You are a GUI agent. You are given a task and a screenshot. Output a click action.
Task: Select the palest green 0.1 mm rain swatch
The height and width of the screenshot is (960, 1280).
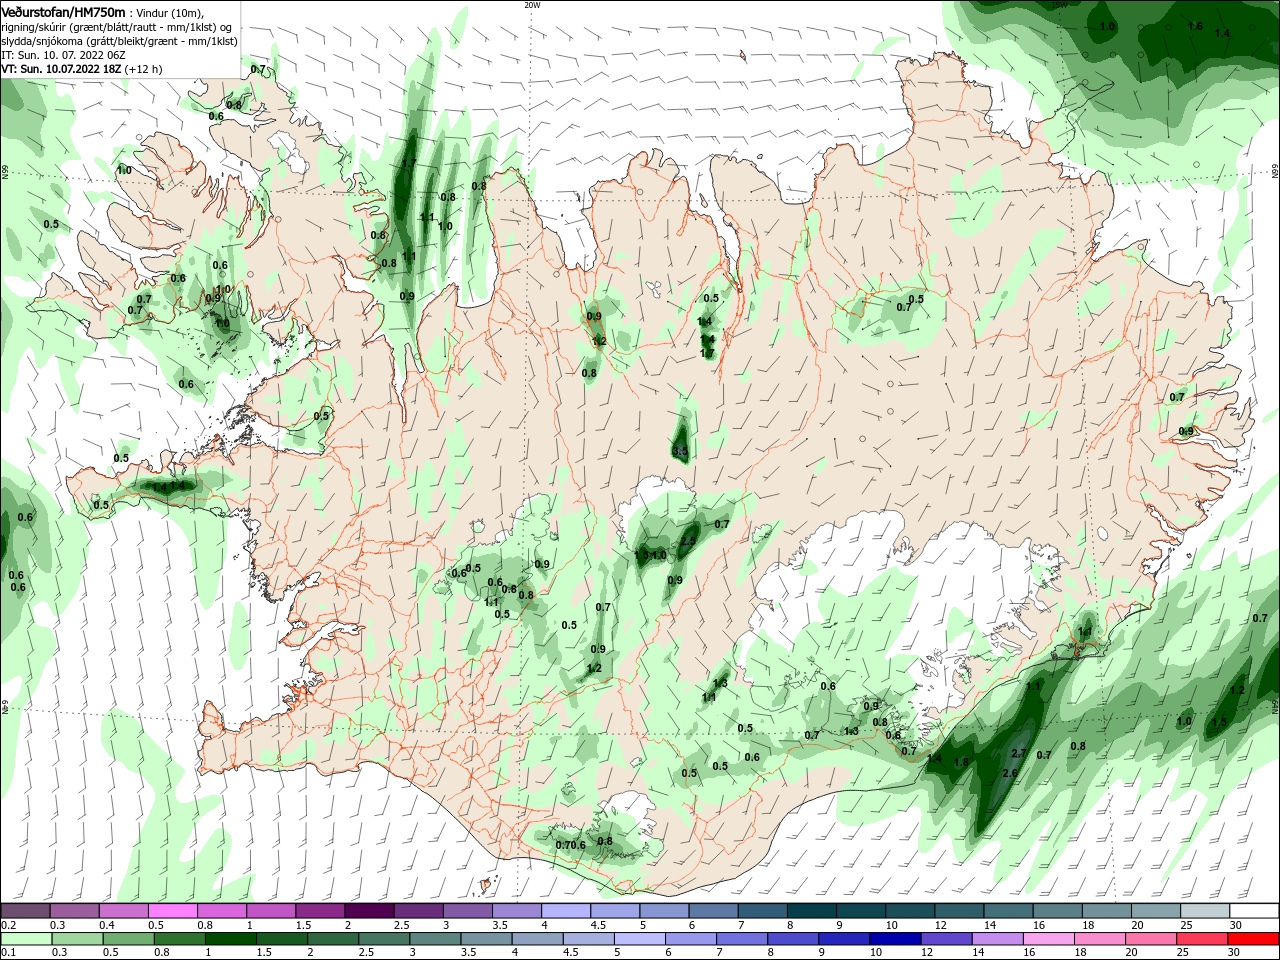25,938
